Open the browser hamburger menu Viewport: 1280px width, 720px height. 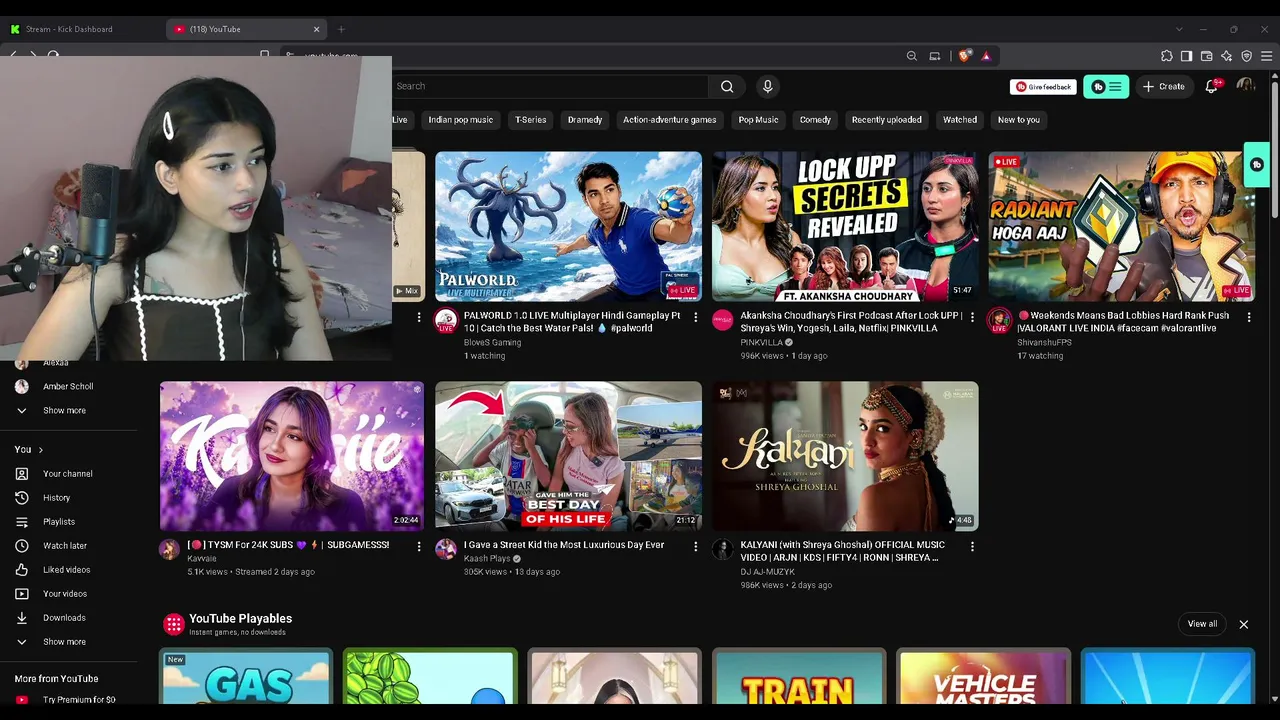1266,56
